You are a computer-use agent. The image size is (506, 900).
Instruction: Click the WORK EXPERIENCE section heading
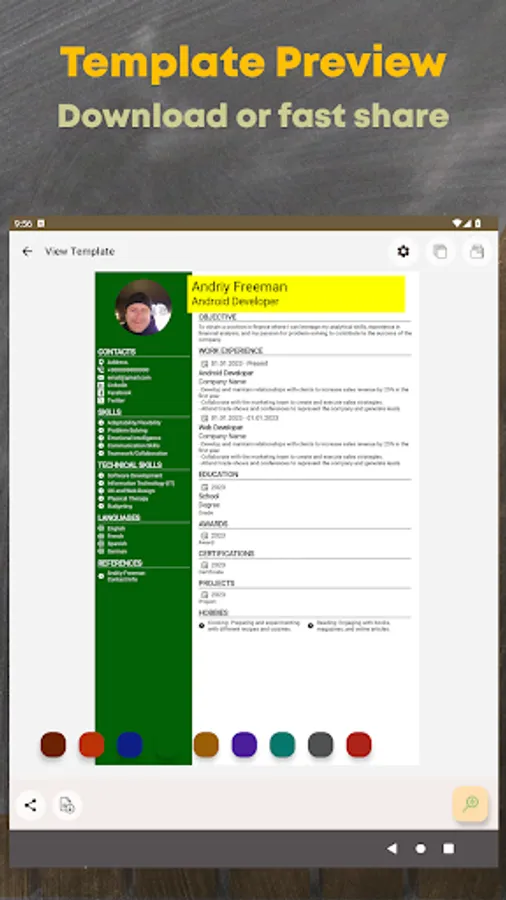point(231,351)
